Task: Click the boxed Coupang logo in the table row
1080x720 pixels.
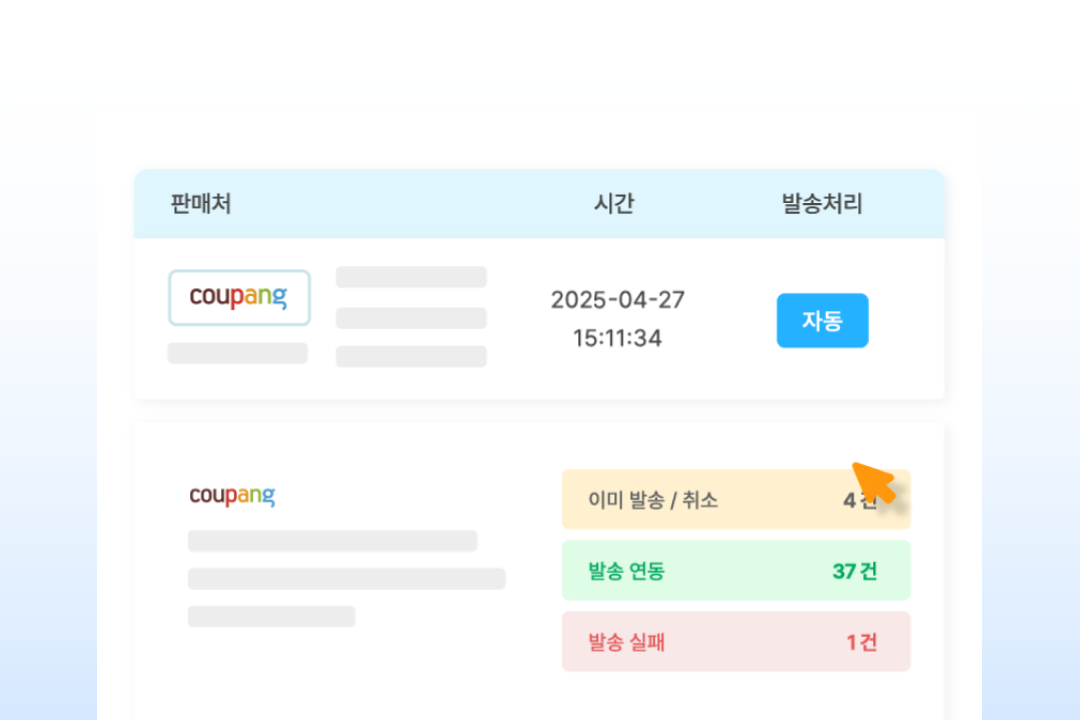Action: click(x=239, y=297)
